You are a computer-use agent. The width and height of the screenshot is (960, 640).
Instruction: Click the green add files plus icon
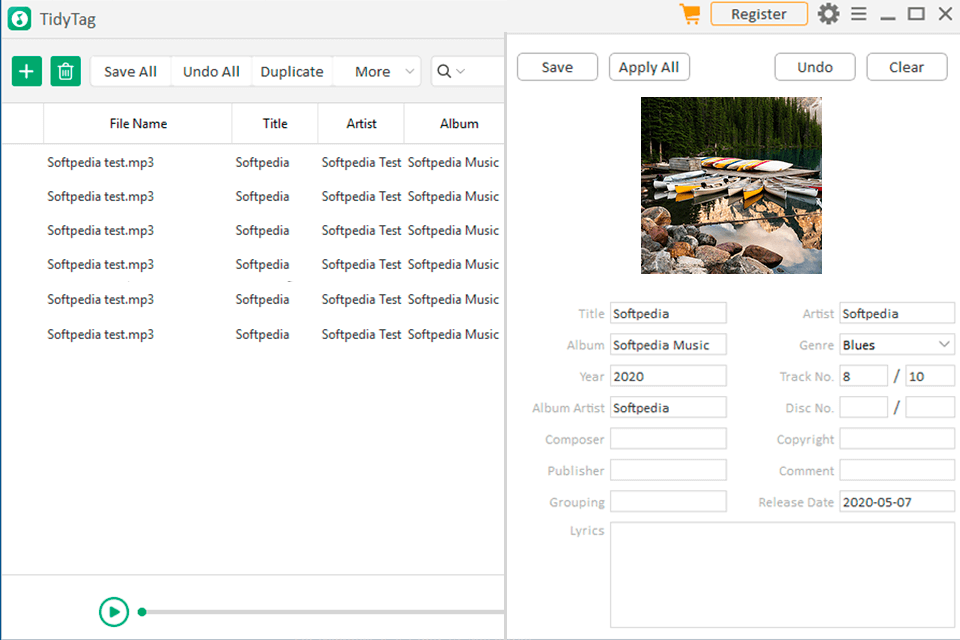[27, 71]
